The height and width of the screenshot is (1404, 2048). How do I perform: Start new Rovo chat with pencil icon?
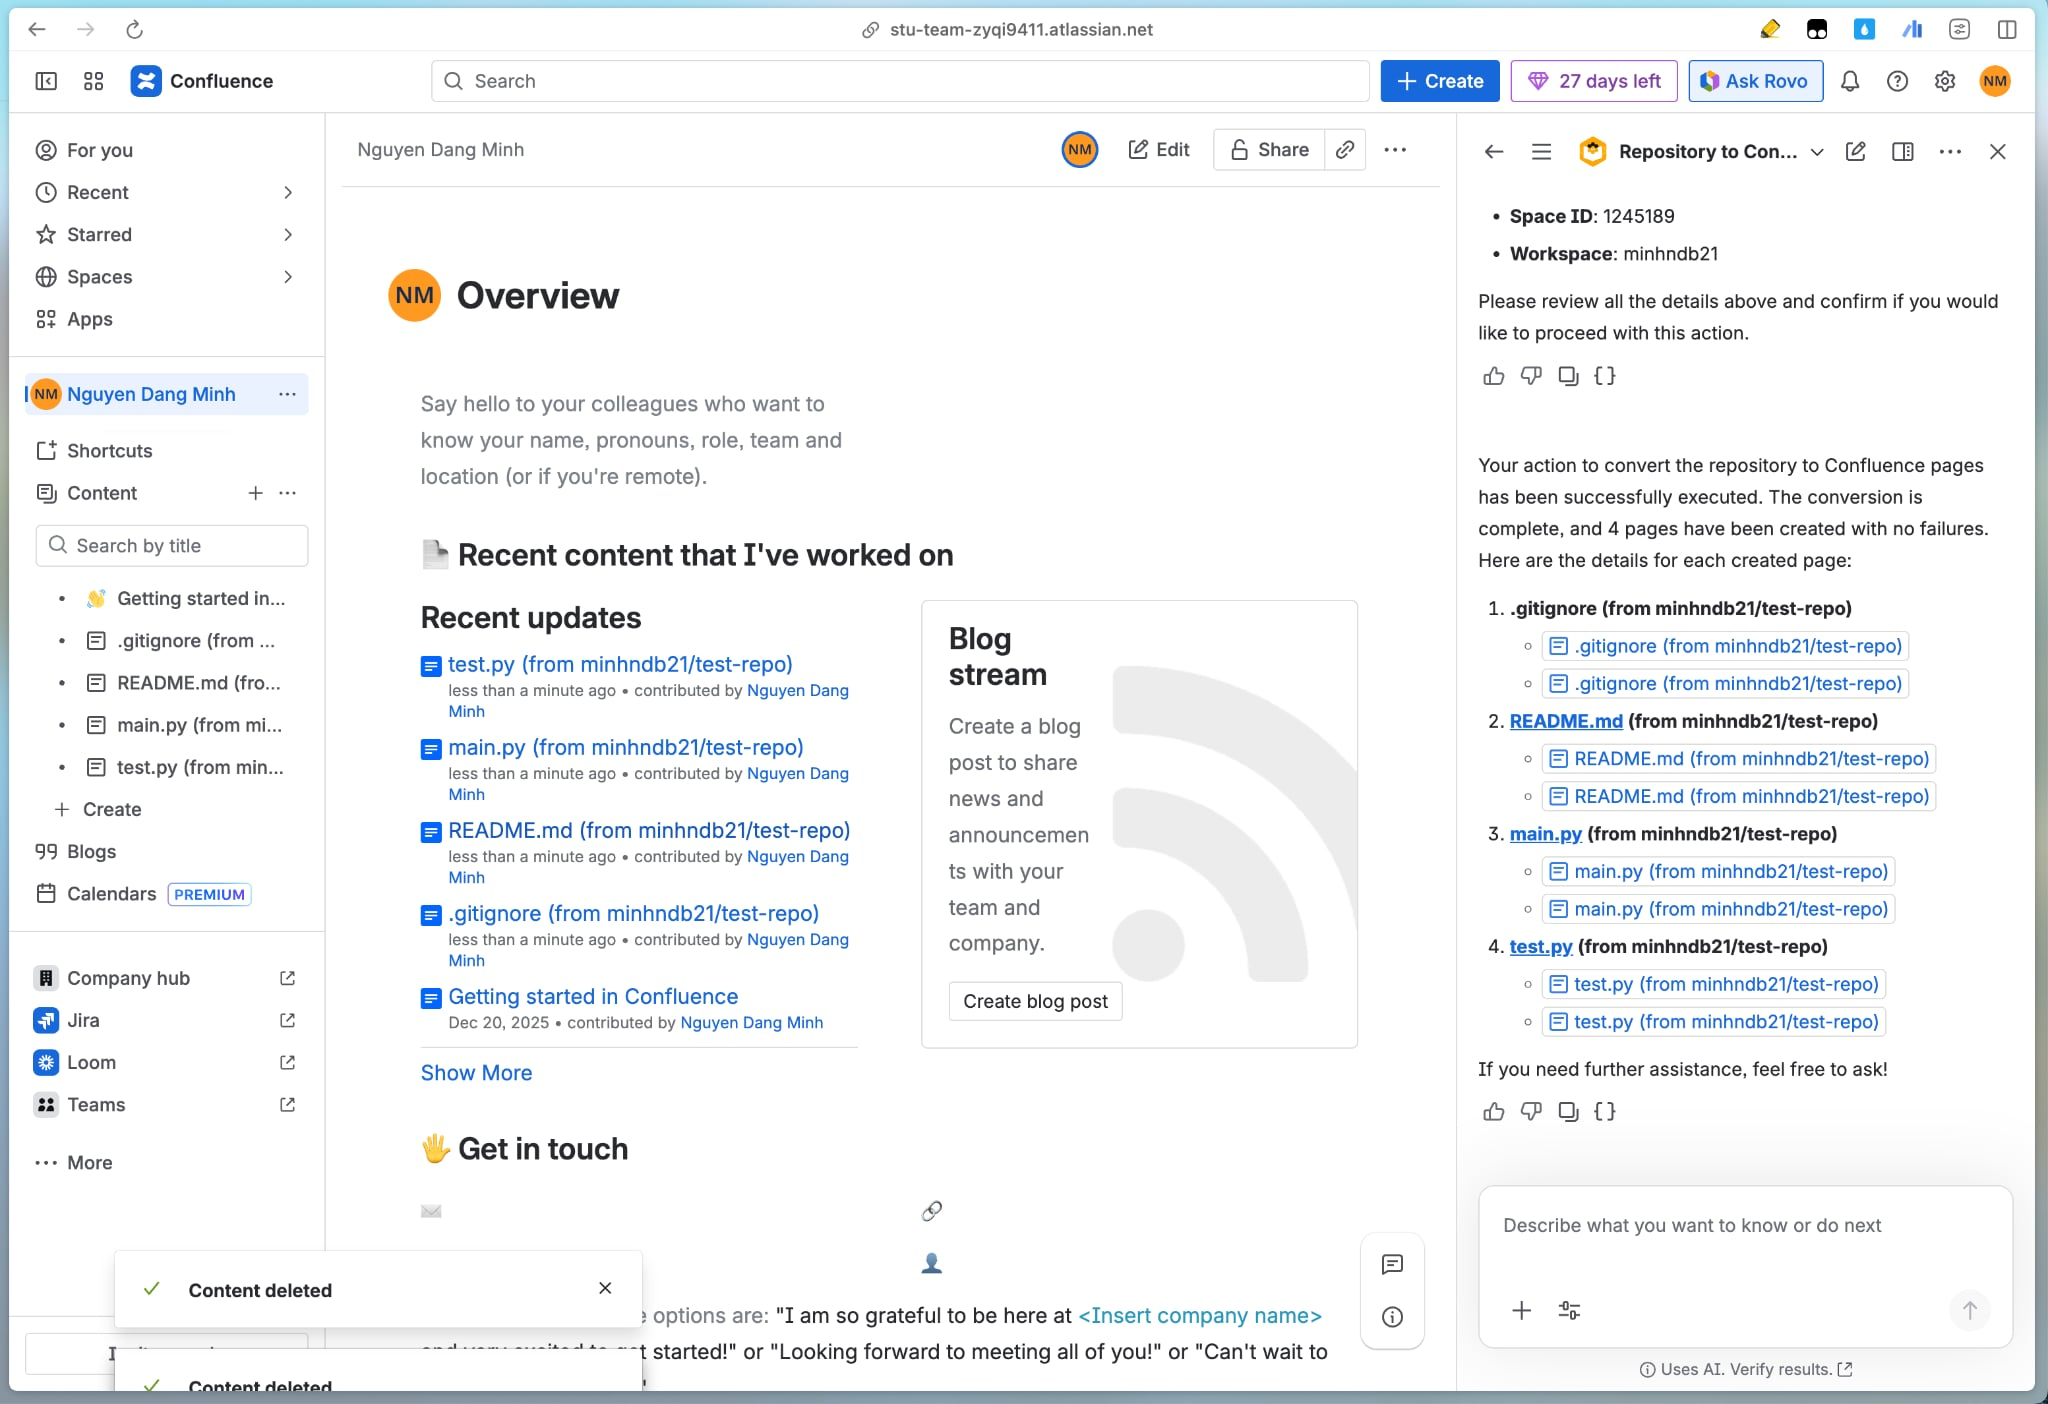point(1855,151)
